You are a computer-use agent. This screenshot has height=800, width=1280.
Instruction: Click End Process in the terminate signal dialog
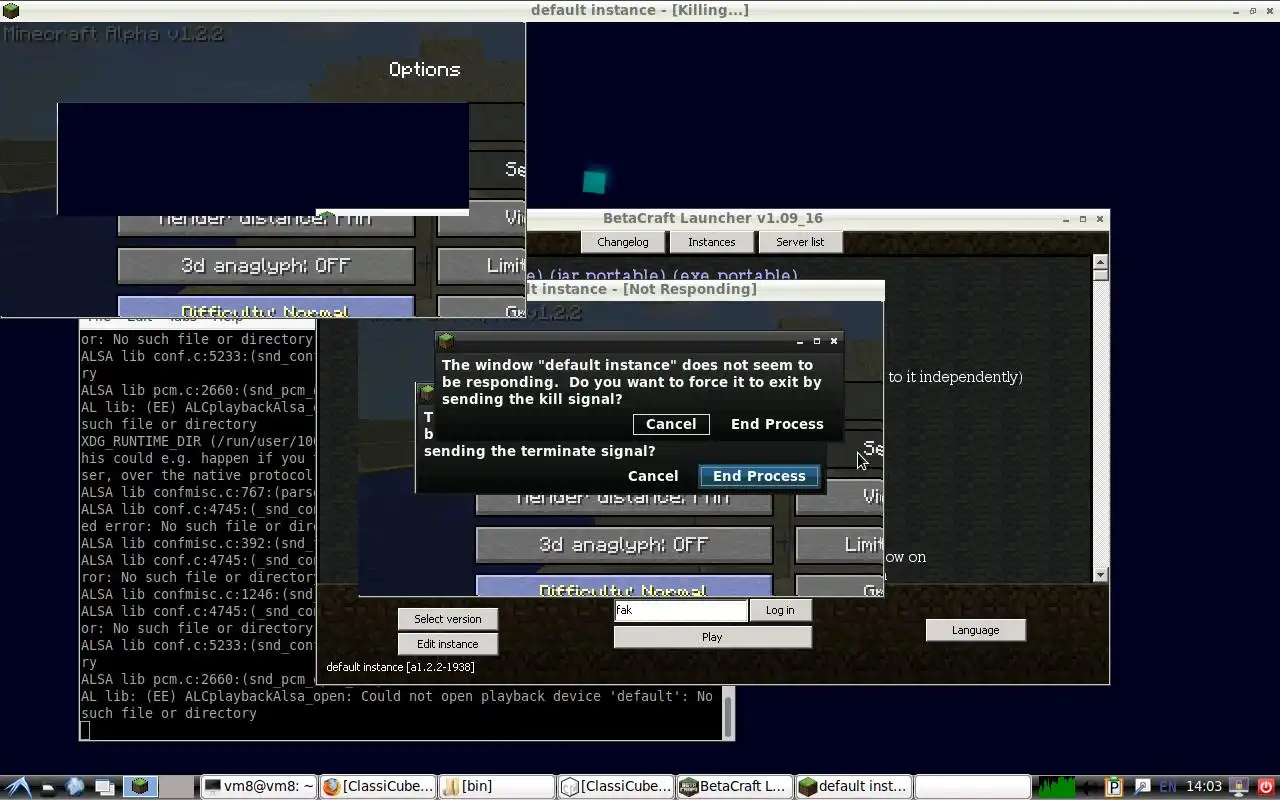(759, 476)
